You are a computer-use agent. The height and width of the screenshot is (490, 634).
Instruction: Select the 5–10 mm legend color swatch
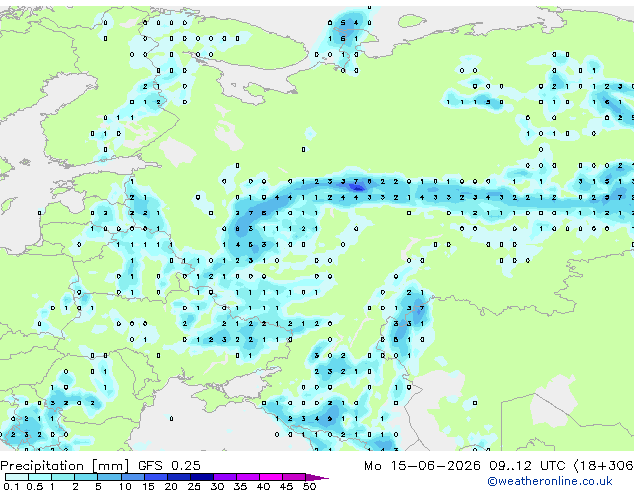click(x=109, y=477)
